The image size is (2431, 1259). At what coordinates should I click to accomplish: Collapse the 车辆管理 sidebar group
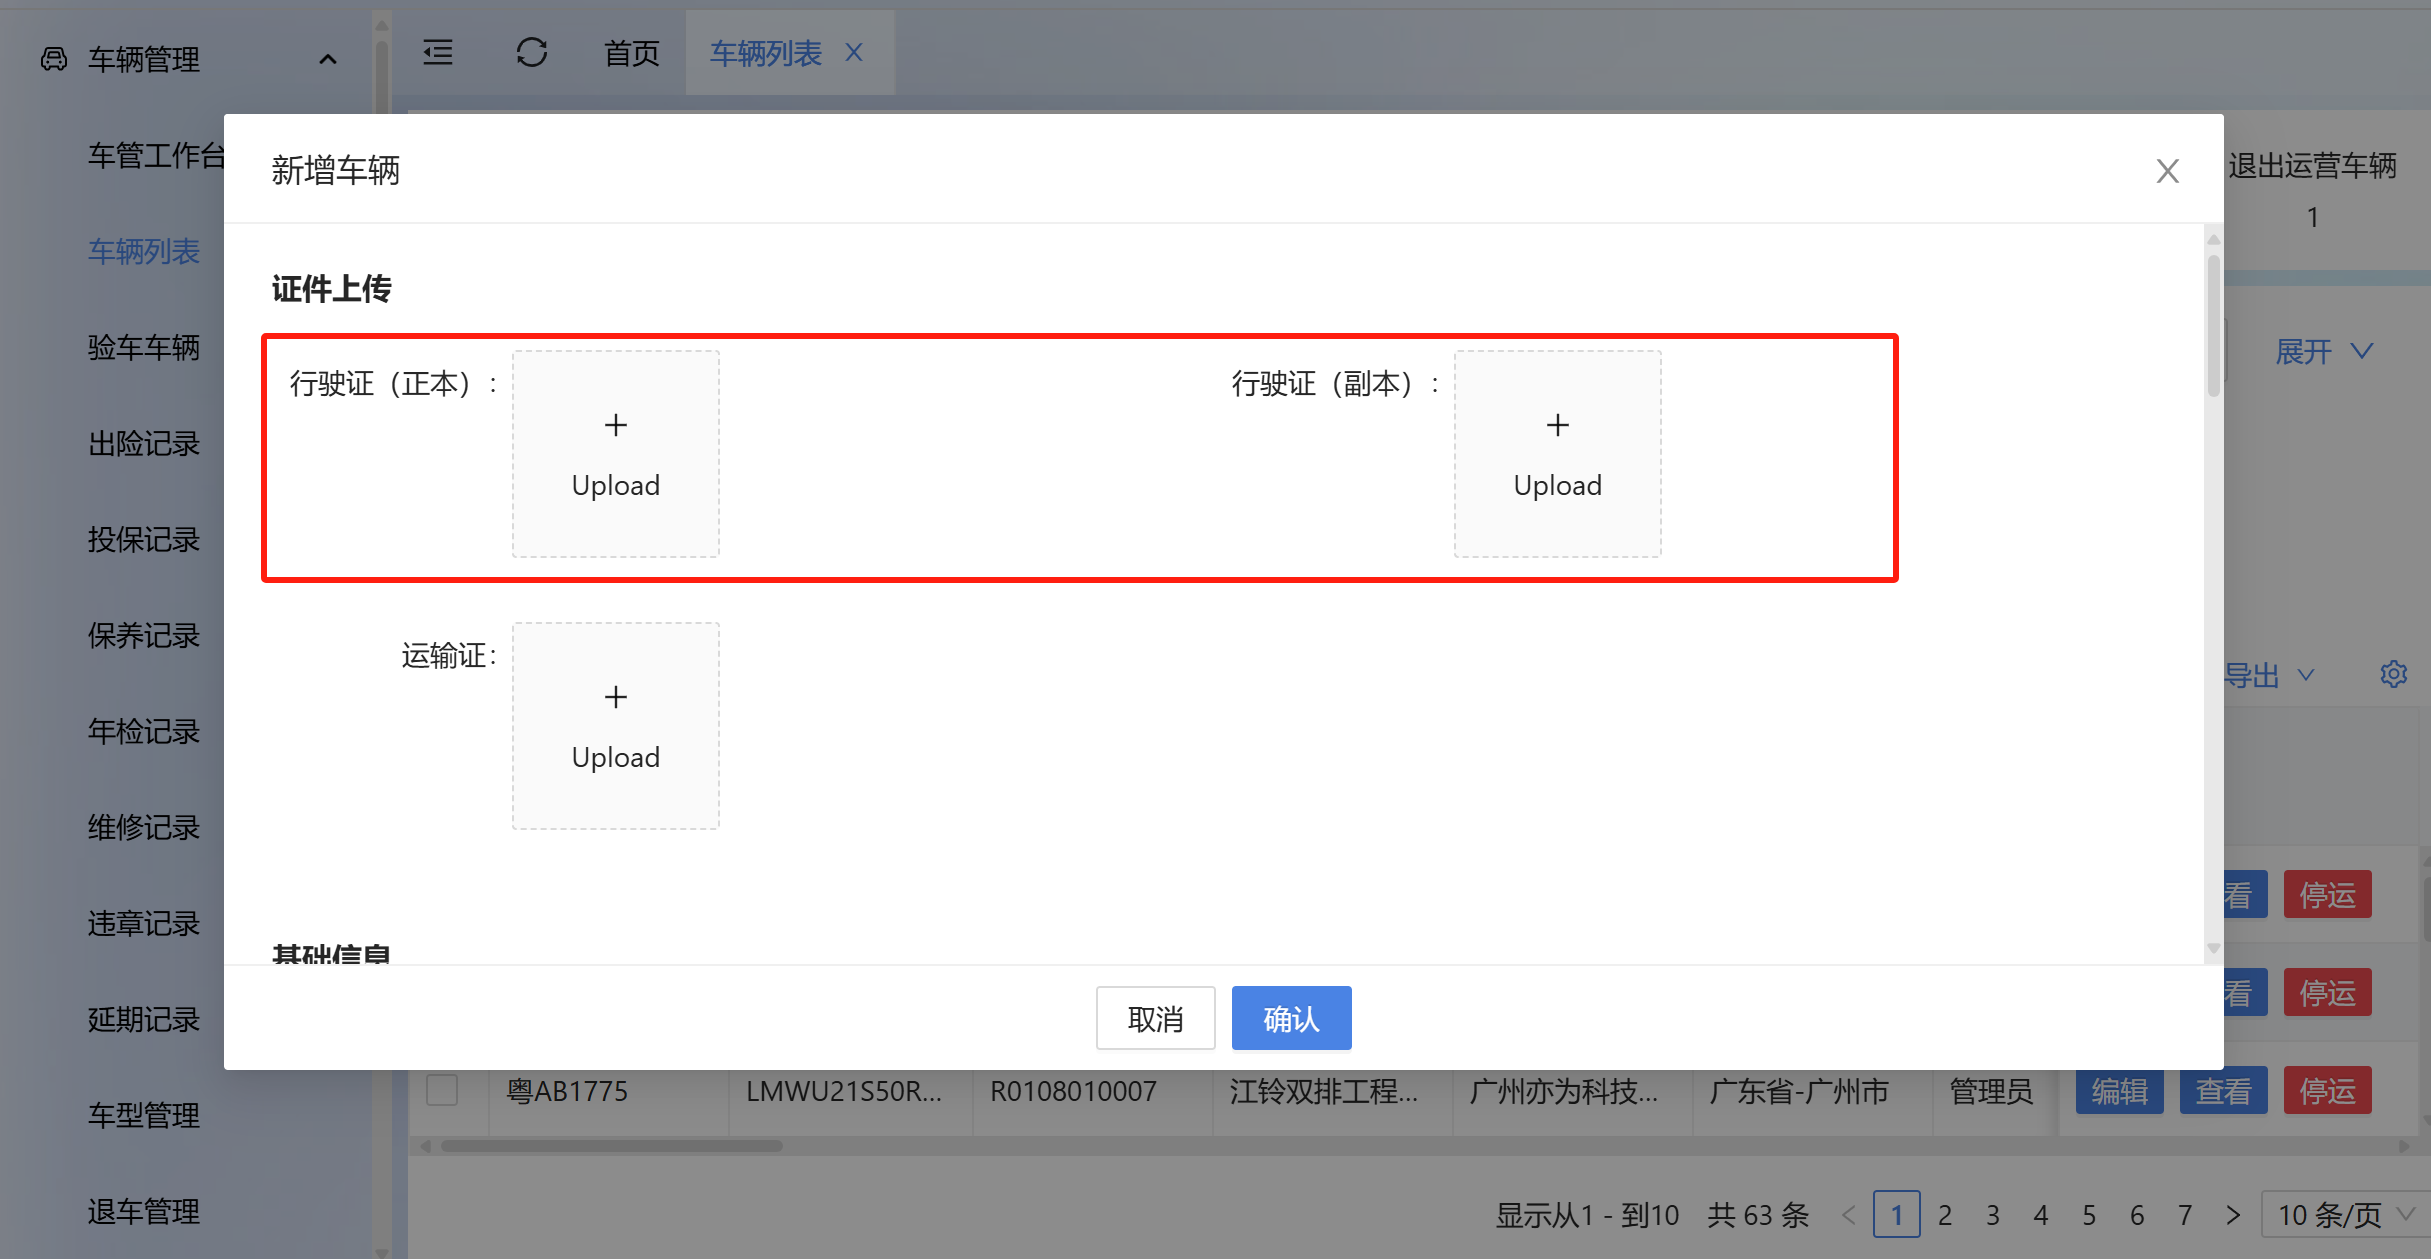pos(327,60)
